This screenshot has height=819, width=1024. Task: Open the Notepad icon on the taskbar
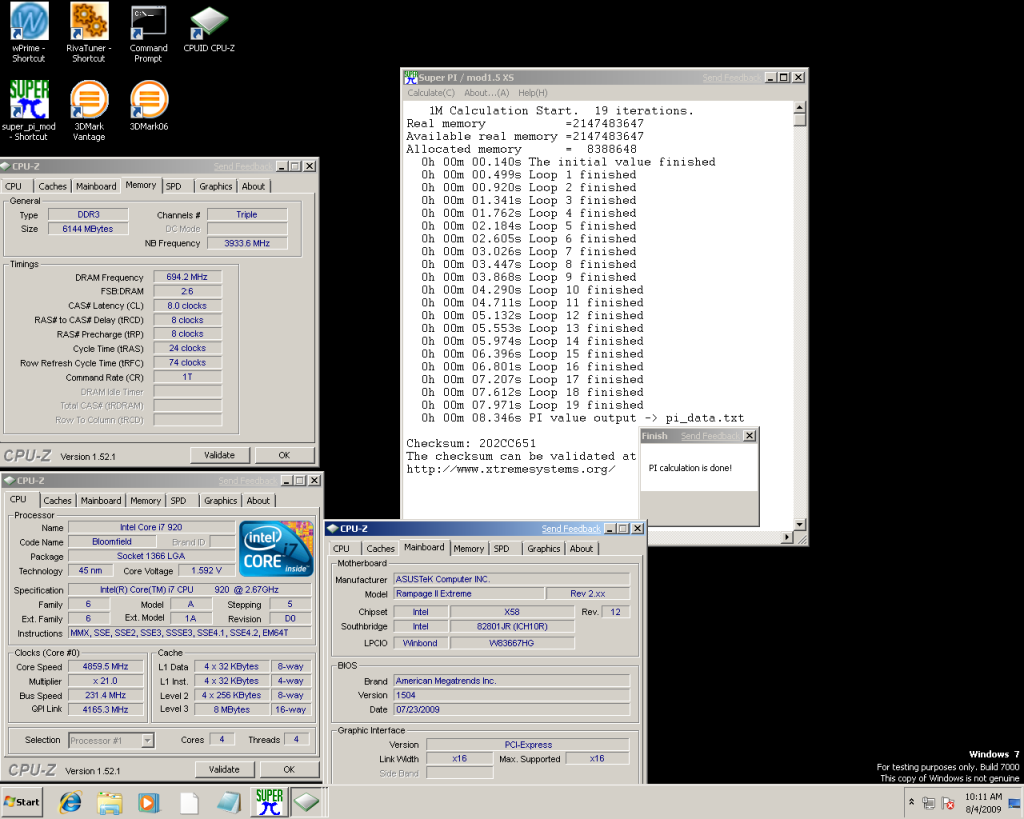click(x=229, y=802)
